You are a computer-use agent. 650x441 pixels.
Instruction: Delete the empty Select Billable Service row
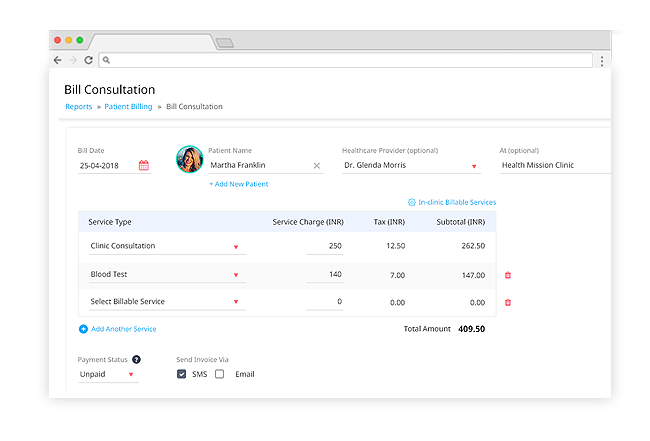pyautogui.click(x=508, y=302)
